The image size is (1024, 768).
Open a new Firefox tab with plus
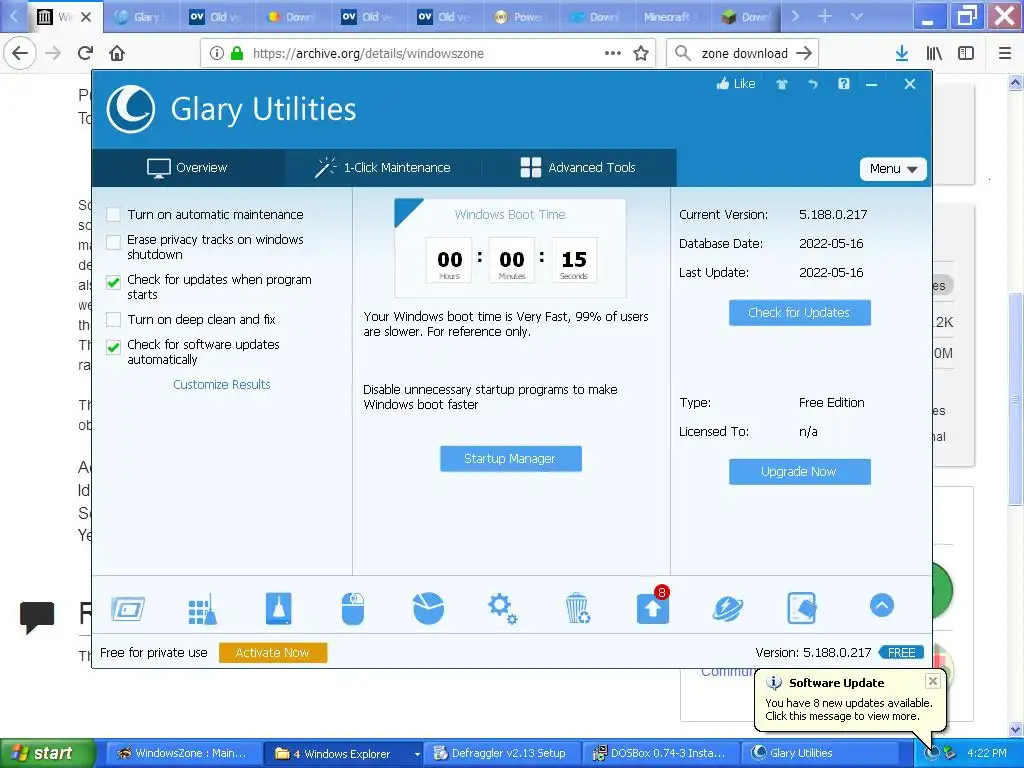click(825, 16)
